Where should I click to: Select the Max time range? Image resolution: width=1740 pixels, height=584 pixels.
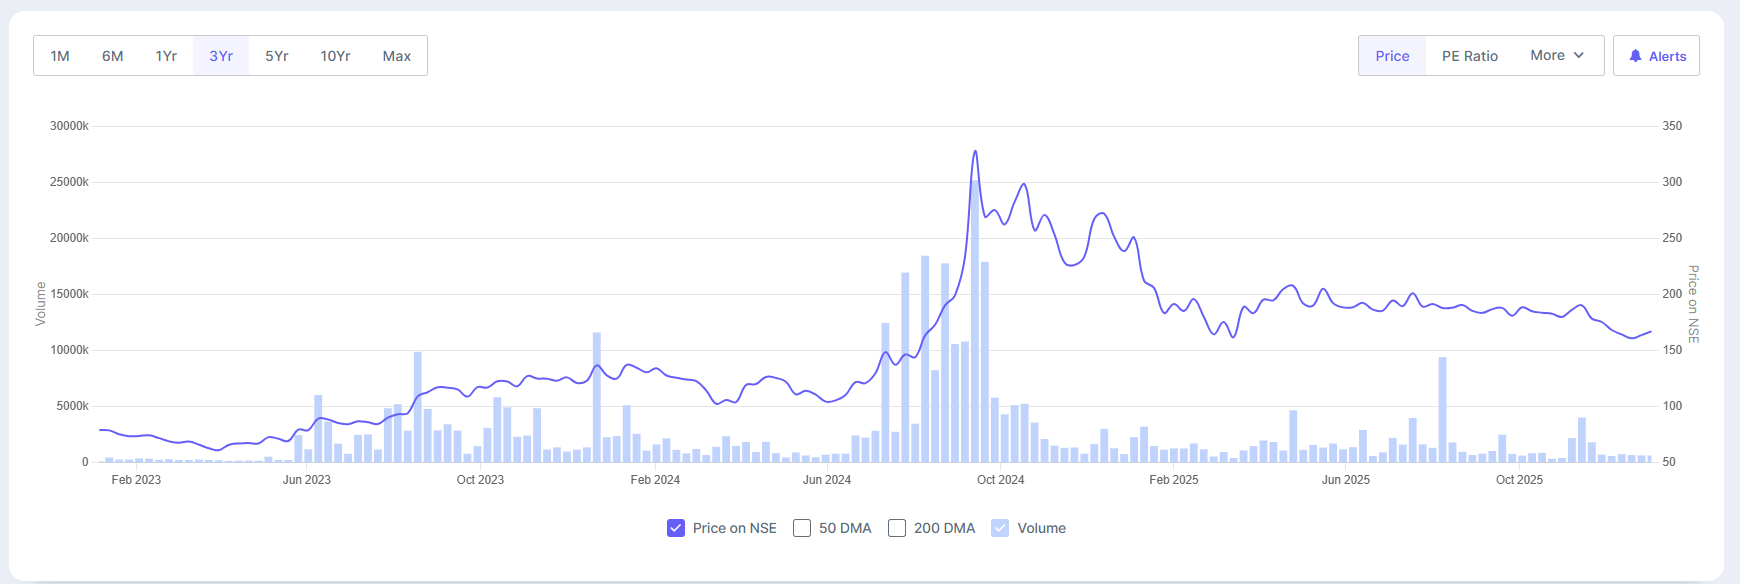pos(397,56)
